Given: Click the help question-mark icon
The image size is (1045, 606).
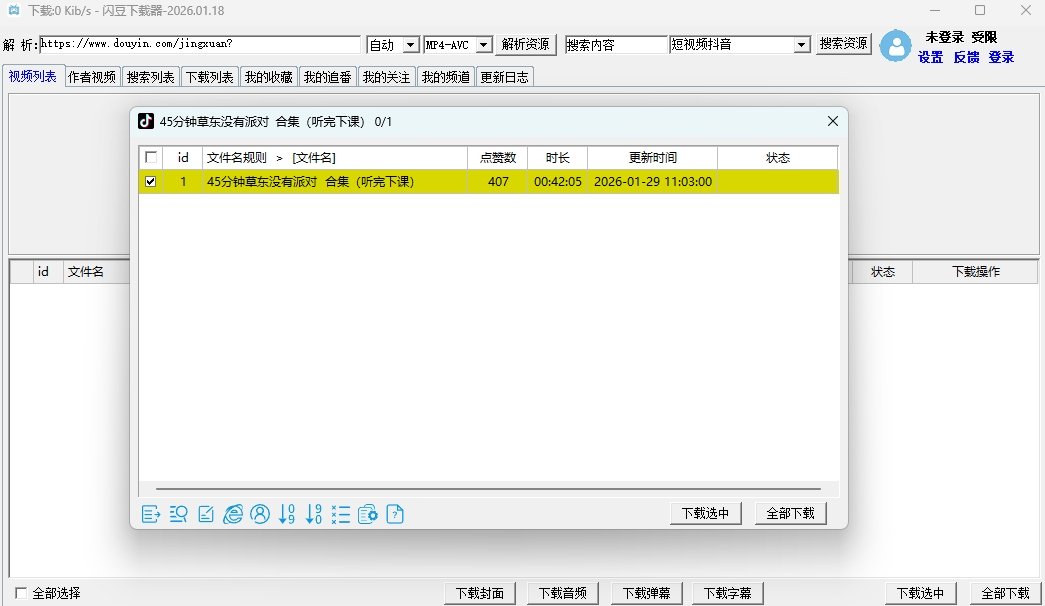Looking at the screenshot, I should click(395, 513).
